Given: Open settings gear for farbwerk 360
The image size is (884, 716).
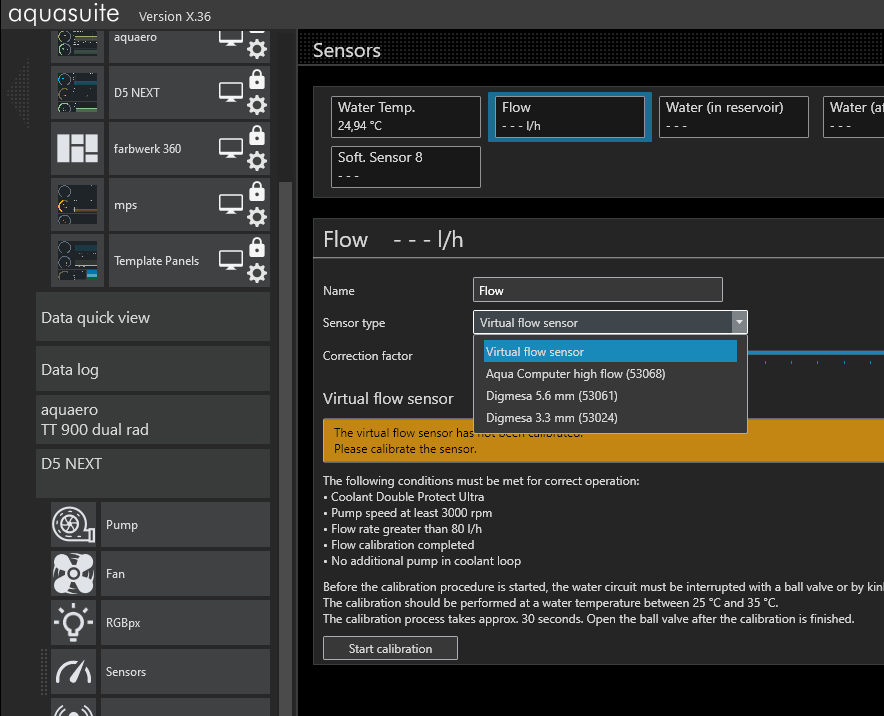Looking at the screenshot, I should point(257,161).
